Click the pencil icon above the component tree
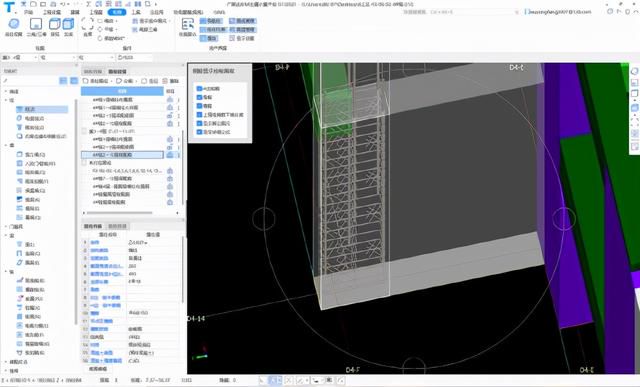Image resolution: width=640 pixels, height=387 pixels. pyautogui.click(x=6, y=81)
